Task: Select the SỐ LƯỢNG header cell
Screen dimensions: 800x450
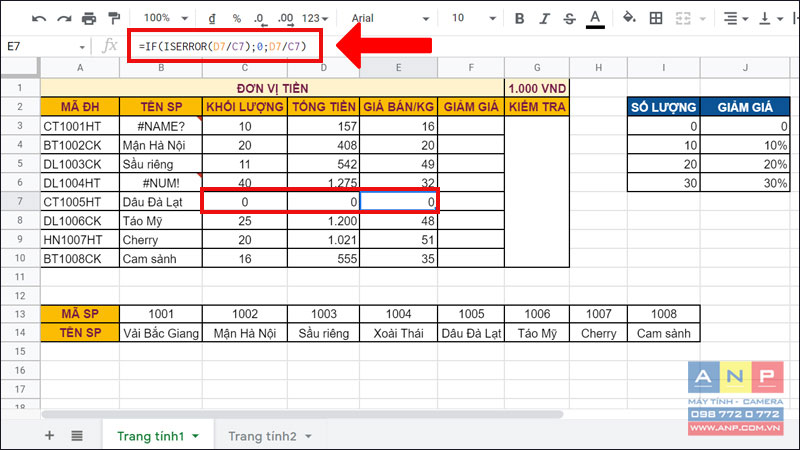Action: point(664,107)
